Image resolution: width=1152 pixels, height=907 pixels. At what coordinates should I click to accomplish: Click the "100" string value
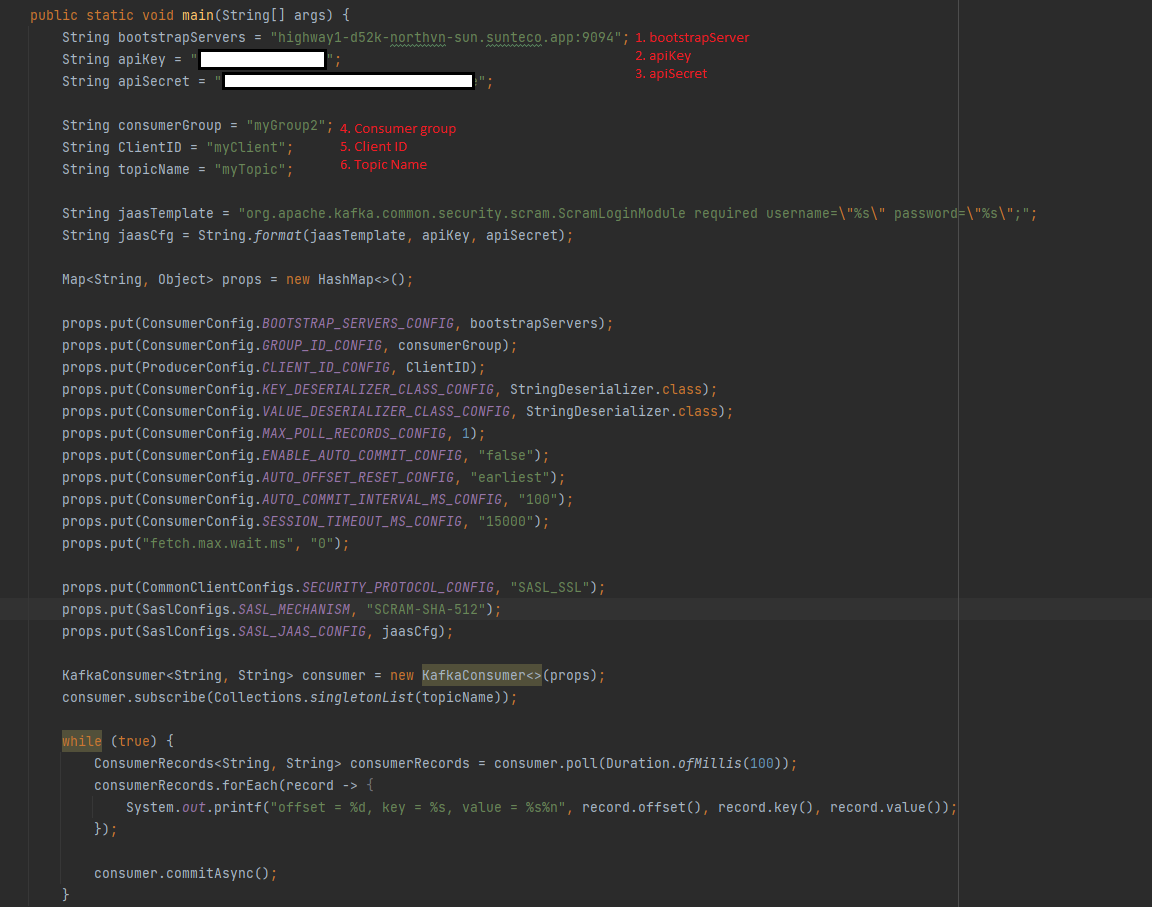pyautogui.click(x=538, y=499)
